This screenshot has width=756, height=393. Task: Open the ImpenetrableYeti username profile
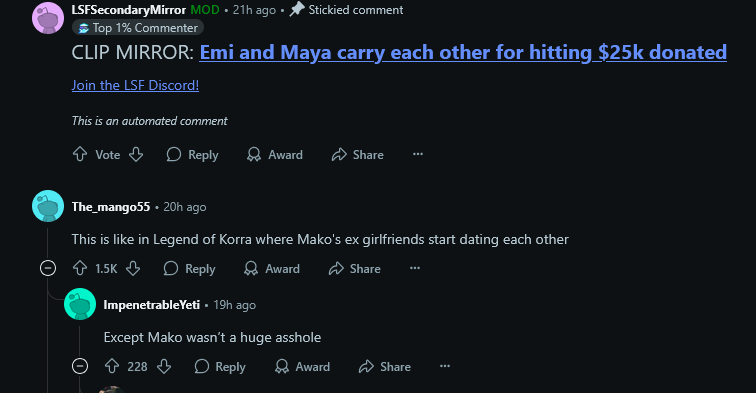pyautogui.click(x=151, y=305)
